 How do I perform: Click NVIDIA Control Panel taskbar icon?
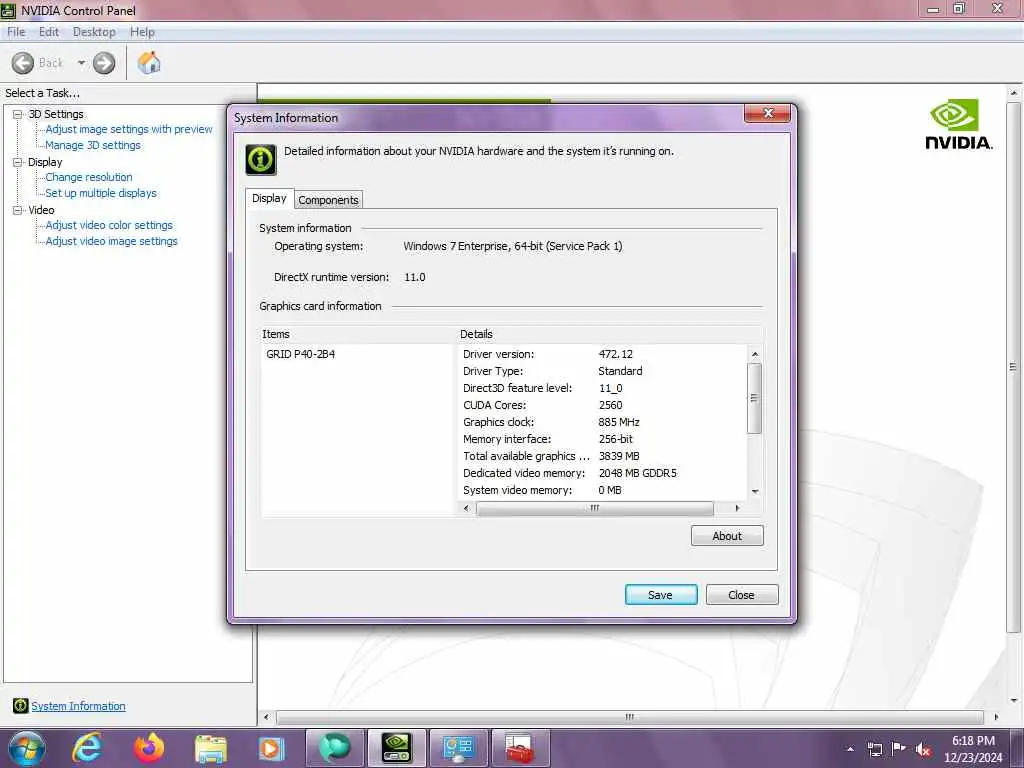396,748
